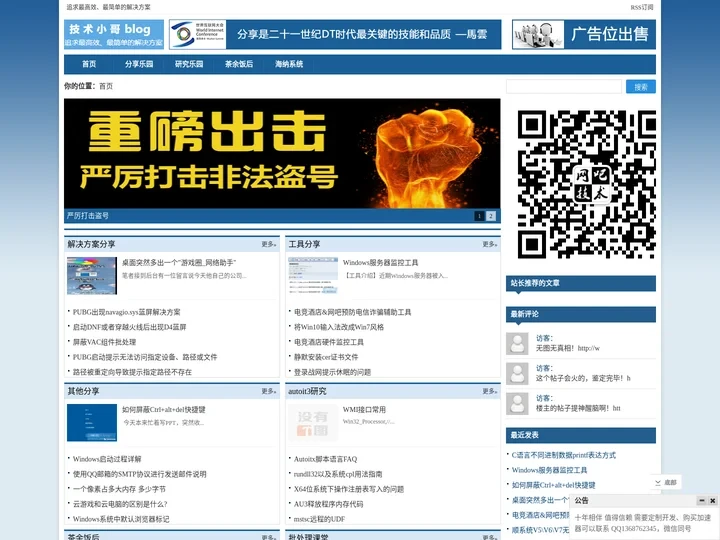The height and width of the screenshot is (540, 720).
Task: Open thumbnail for 如何屏蔽Ctrl+alt+del快捷键 article
Action: tap(92, 423)
